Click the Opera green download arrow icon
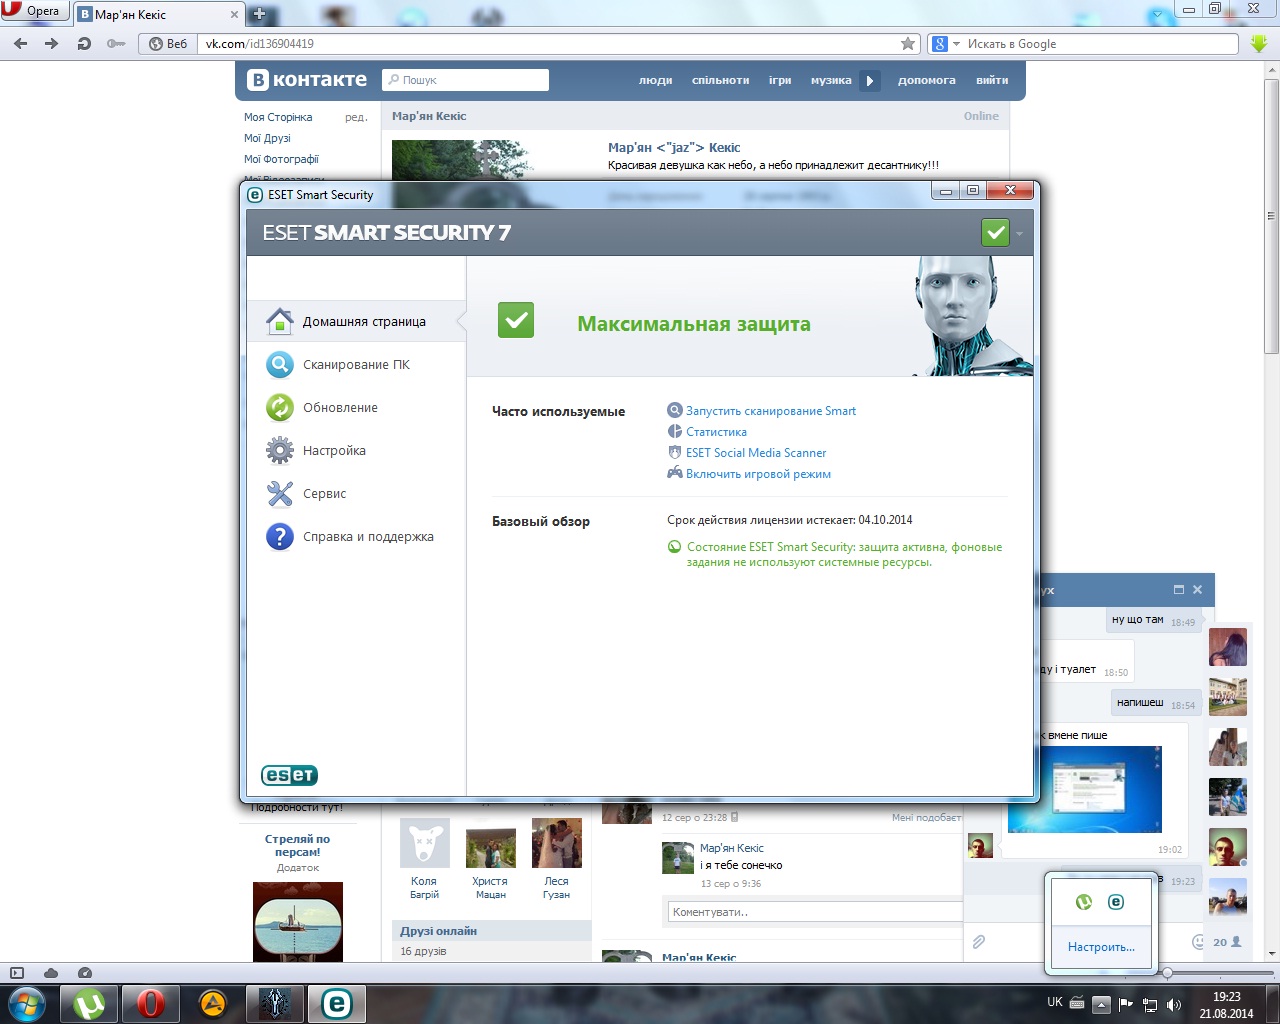Screen dimensions: 1280x1024 (x=1259, y=44)
